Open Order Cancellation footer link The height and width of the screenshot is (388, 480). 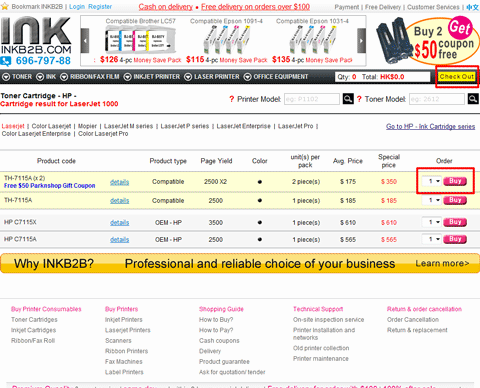[x=413, y=320]
